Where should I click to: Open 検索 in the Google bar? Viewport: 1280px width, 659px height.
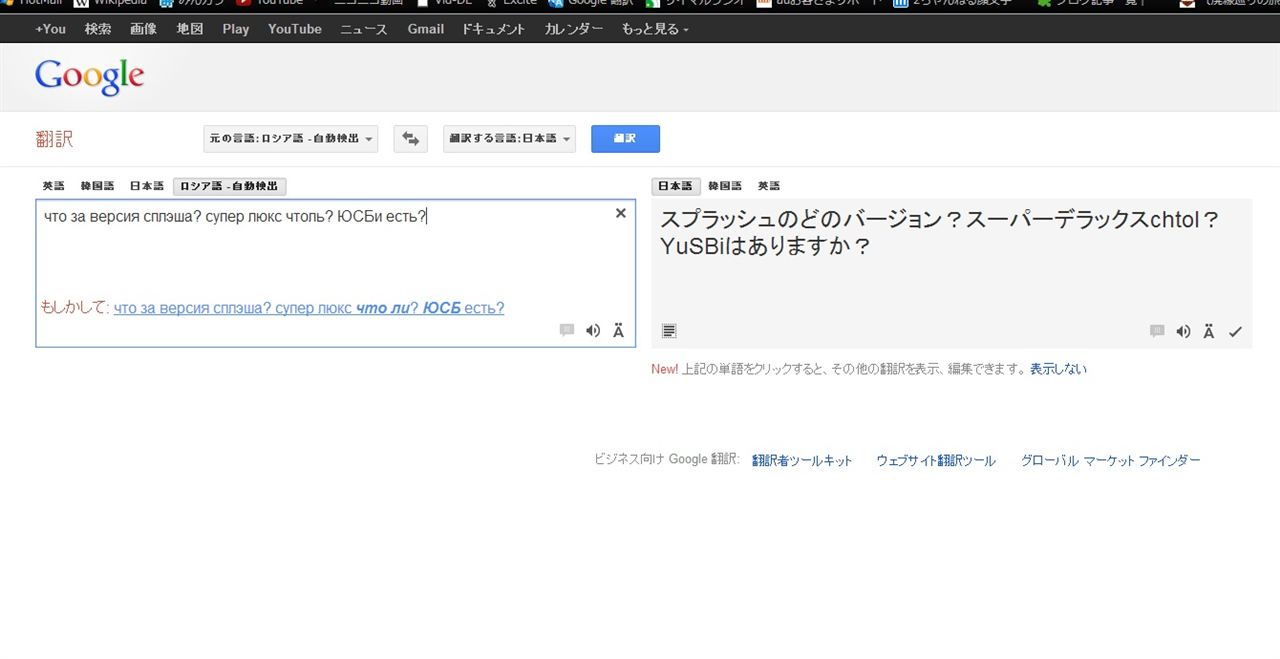pos(98,29)
